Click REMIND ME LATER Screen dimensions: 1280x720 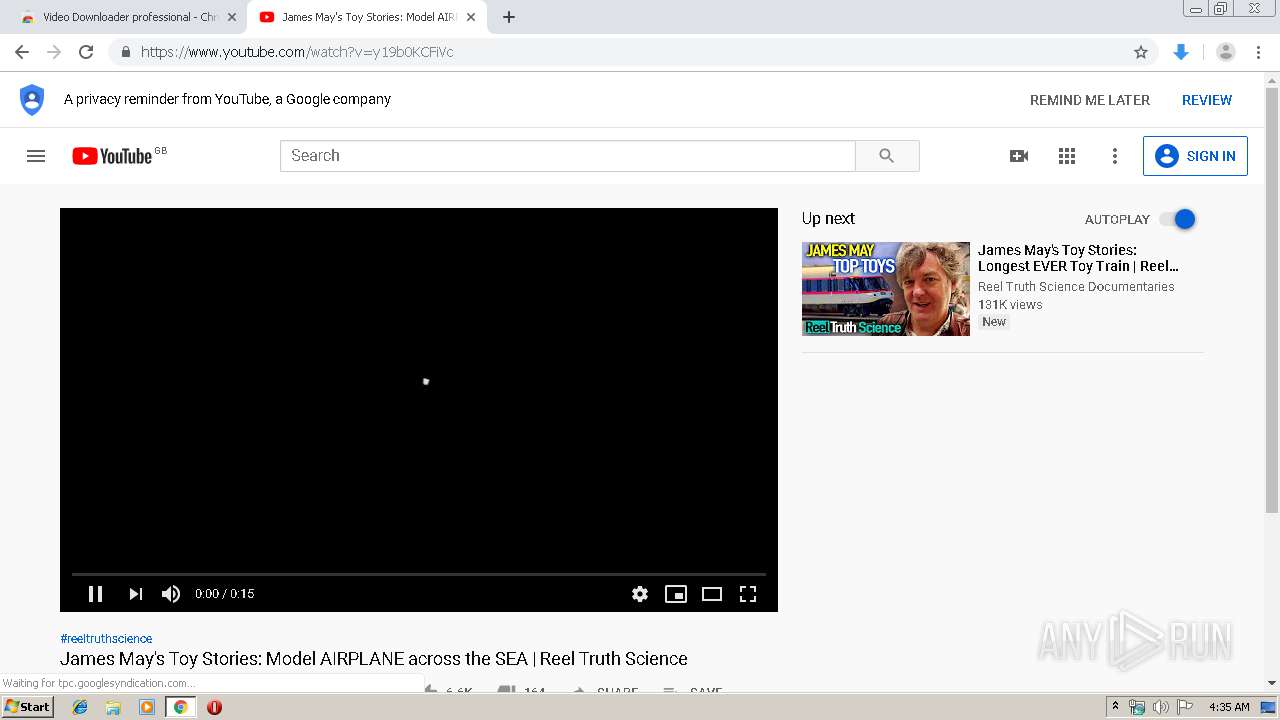[1090, 100]
